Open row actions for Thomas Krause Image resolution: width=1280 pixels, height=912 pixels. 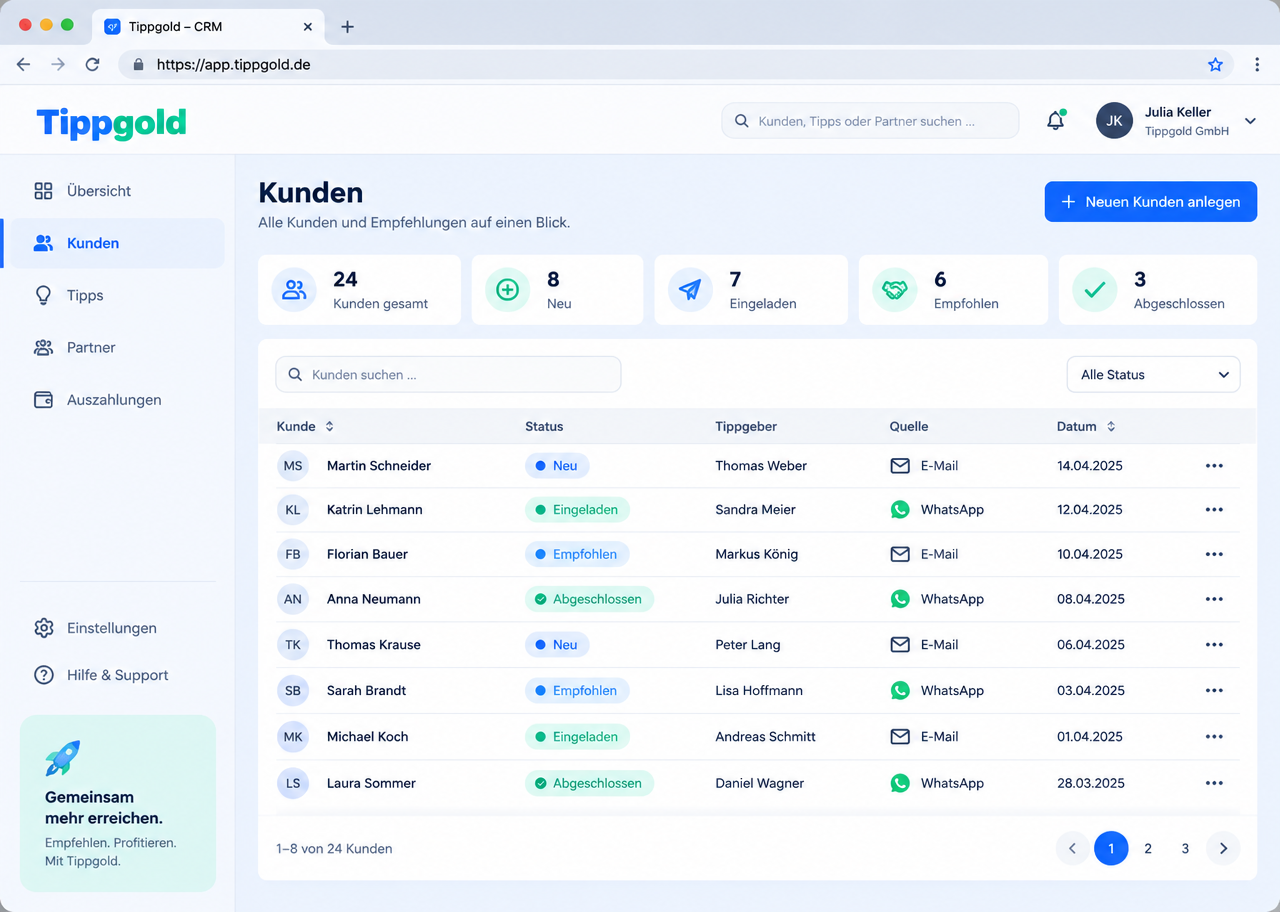coord(1214,645)
